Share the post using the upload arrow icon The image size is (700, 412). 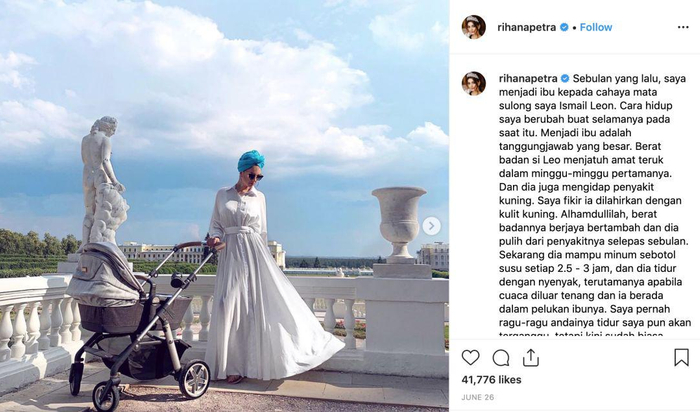[x=530, y=358]
